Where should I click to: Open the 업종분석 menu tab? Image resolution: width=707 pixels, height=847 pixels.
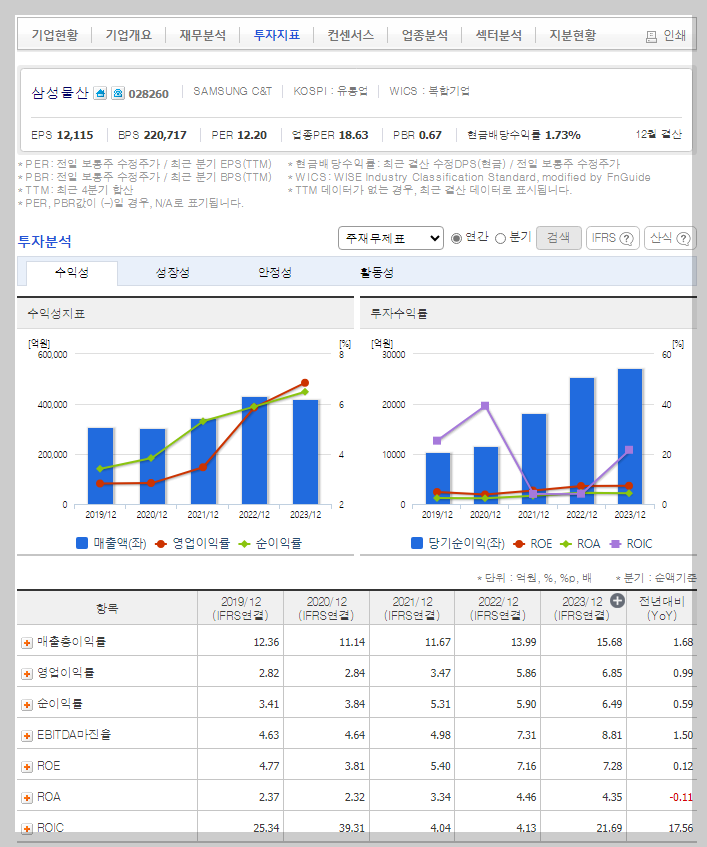(x=425, y=36)
